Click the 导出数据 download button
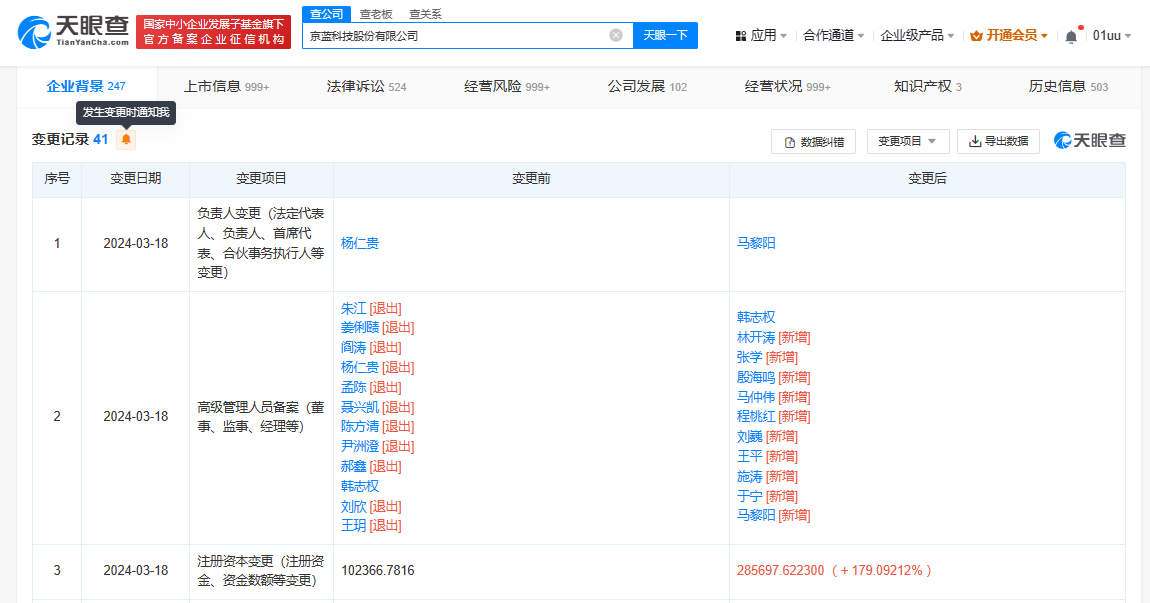Viewport: 1150px width, 603px height. [998, 142]
